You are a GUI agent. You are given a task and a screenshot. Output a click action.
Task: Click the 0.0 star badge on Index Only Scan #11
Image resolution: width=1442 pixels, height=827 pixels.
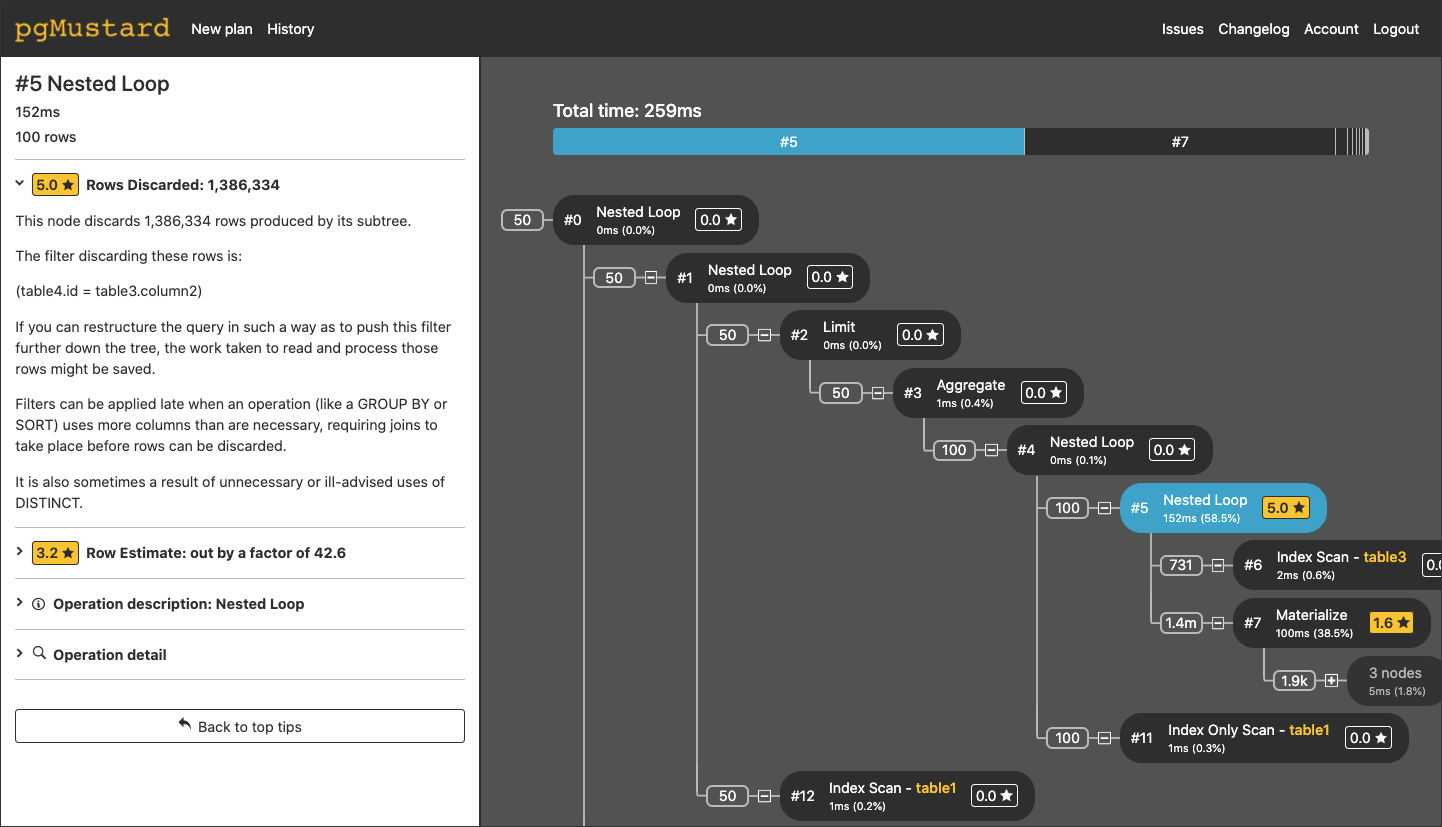tap(1367, 737)
